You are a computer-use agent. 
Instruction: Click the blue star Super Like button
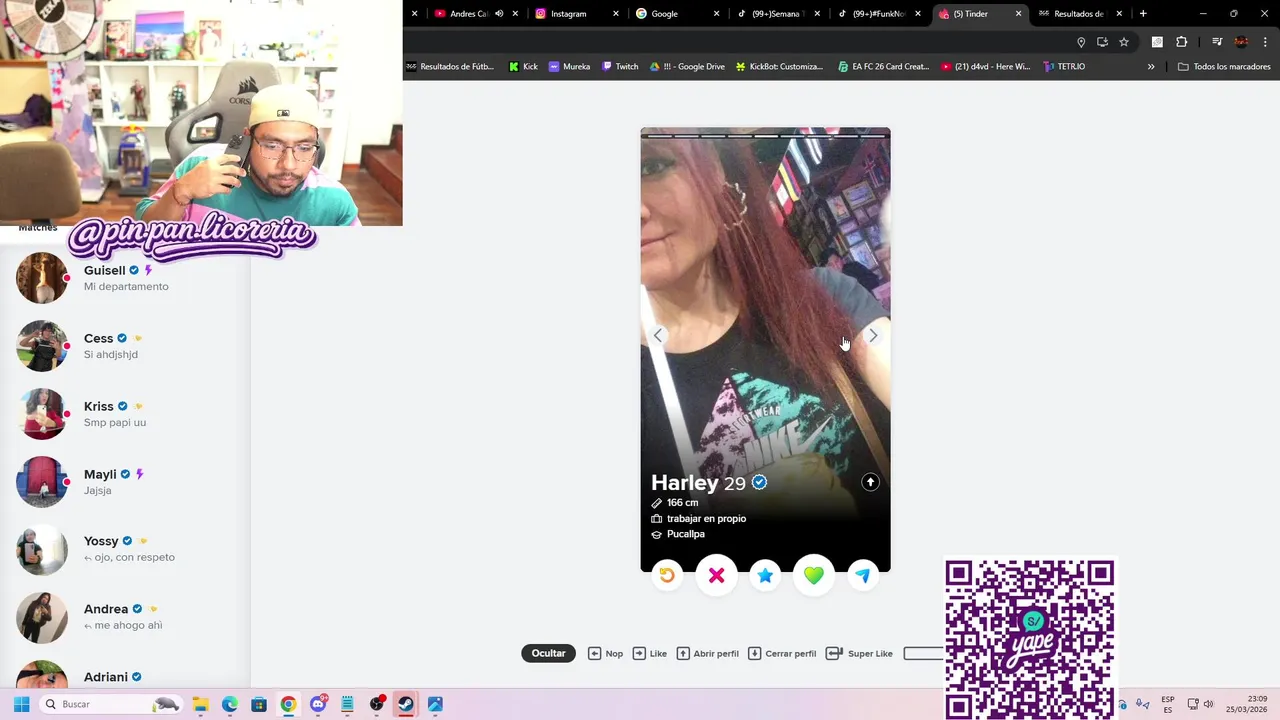click(765, 575)
